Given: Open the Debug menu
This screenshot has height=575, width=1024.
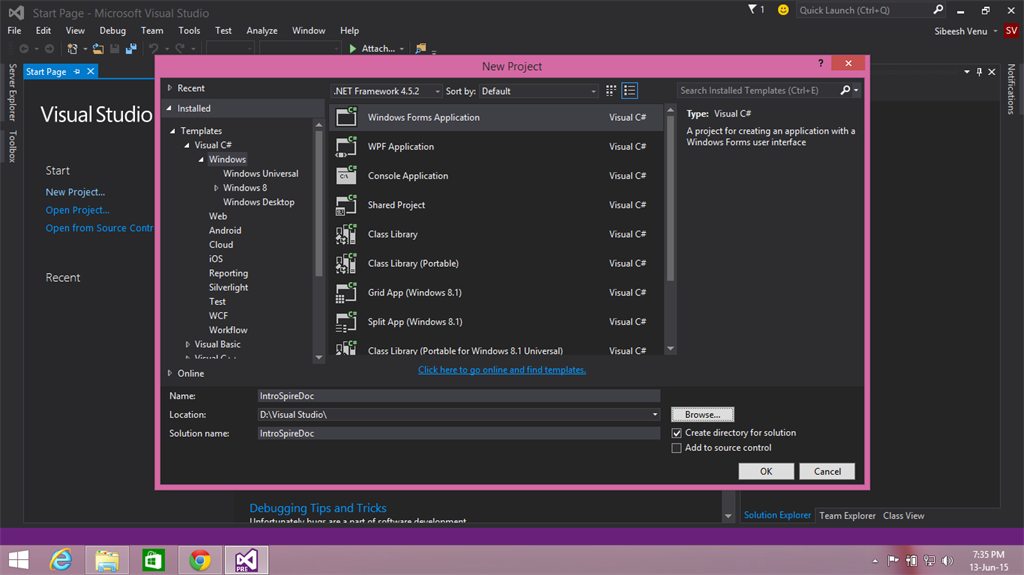Looking at the screenshot, I should (112, 30).
